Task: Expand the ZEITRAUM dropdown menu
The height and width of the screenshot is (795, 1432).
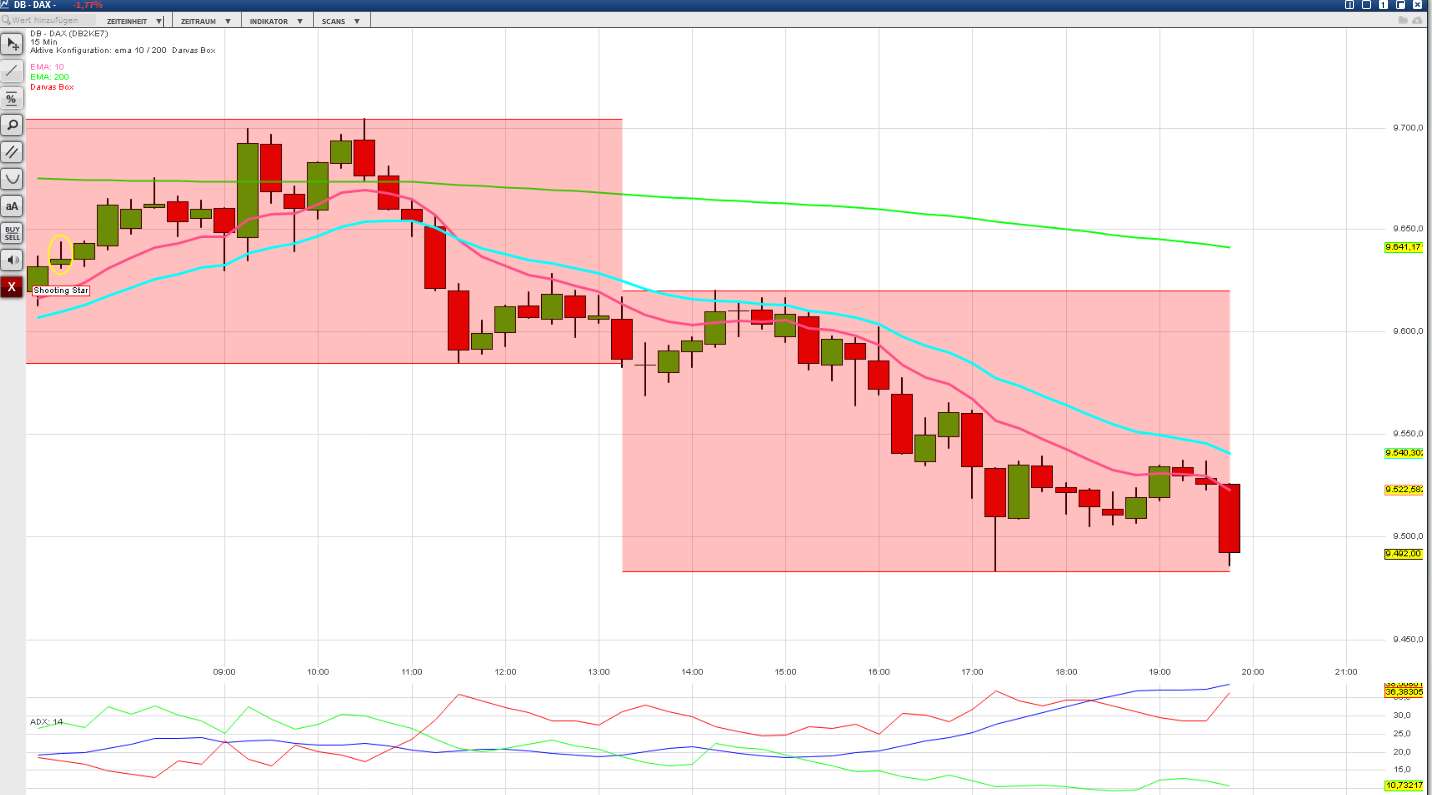Action: (205, 20)
